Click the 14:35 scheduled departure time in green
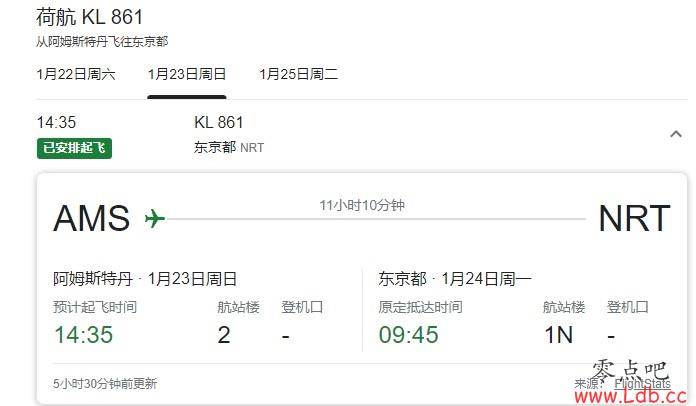Screen dimensions: 696x406 (83, 335)
